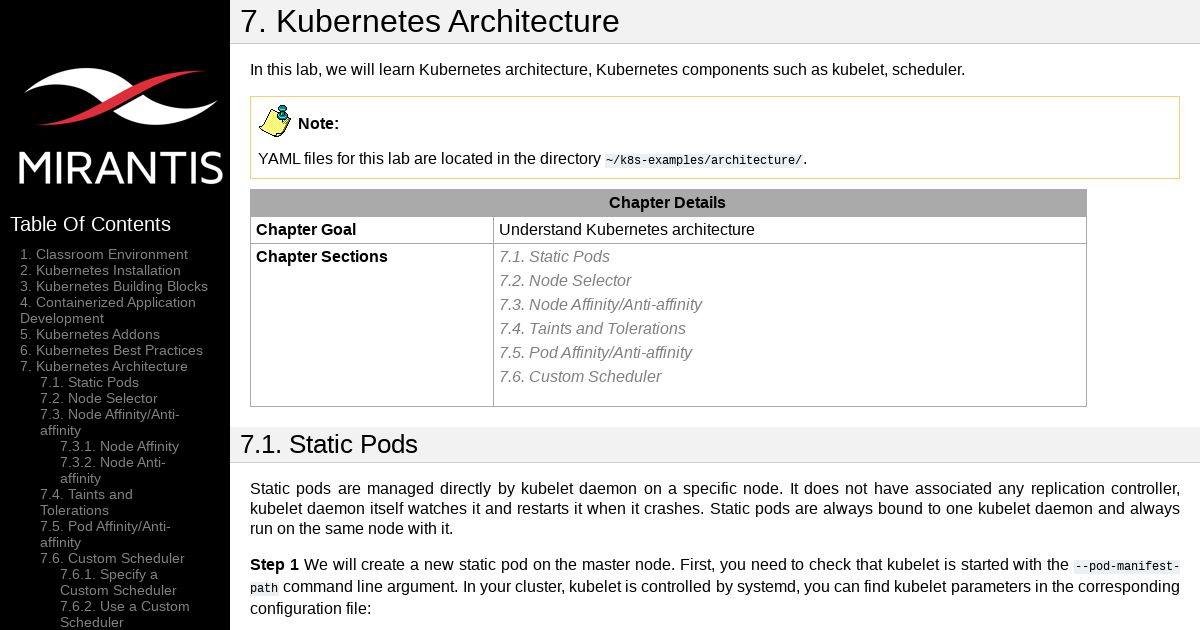Jump to 7.1 Static Pods in sidebar

click(89, 382)
